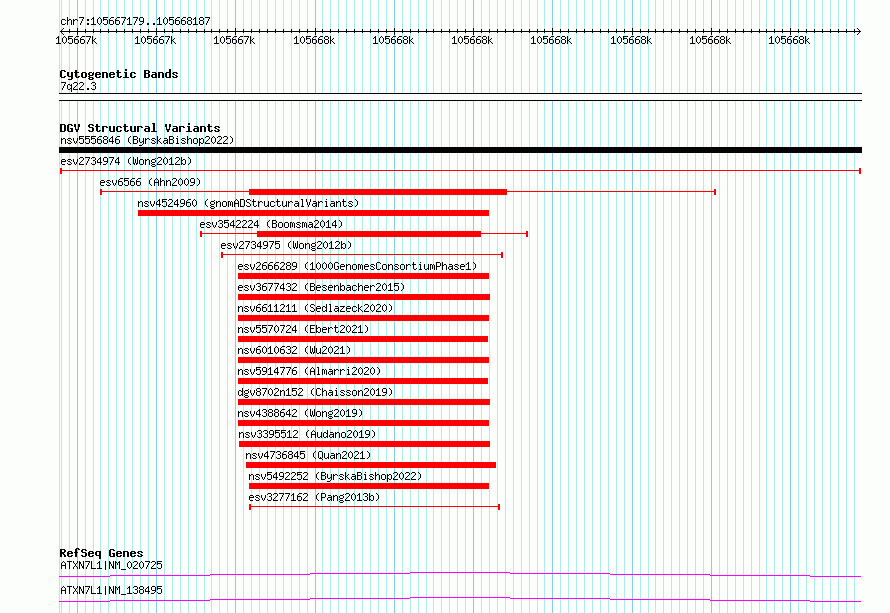Click the red nsv4524960 variant bar
The width and height of the screenshot is (890, 613).
pyautogui.click(x=313, y=213)
